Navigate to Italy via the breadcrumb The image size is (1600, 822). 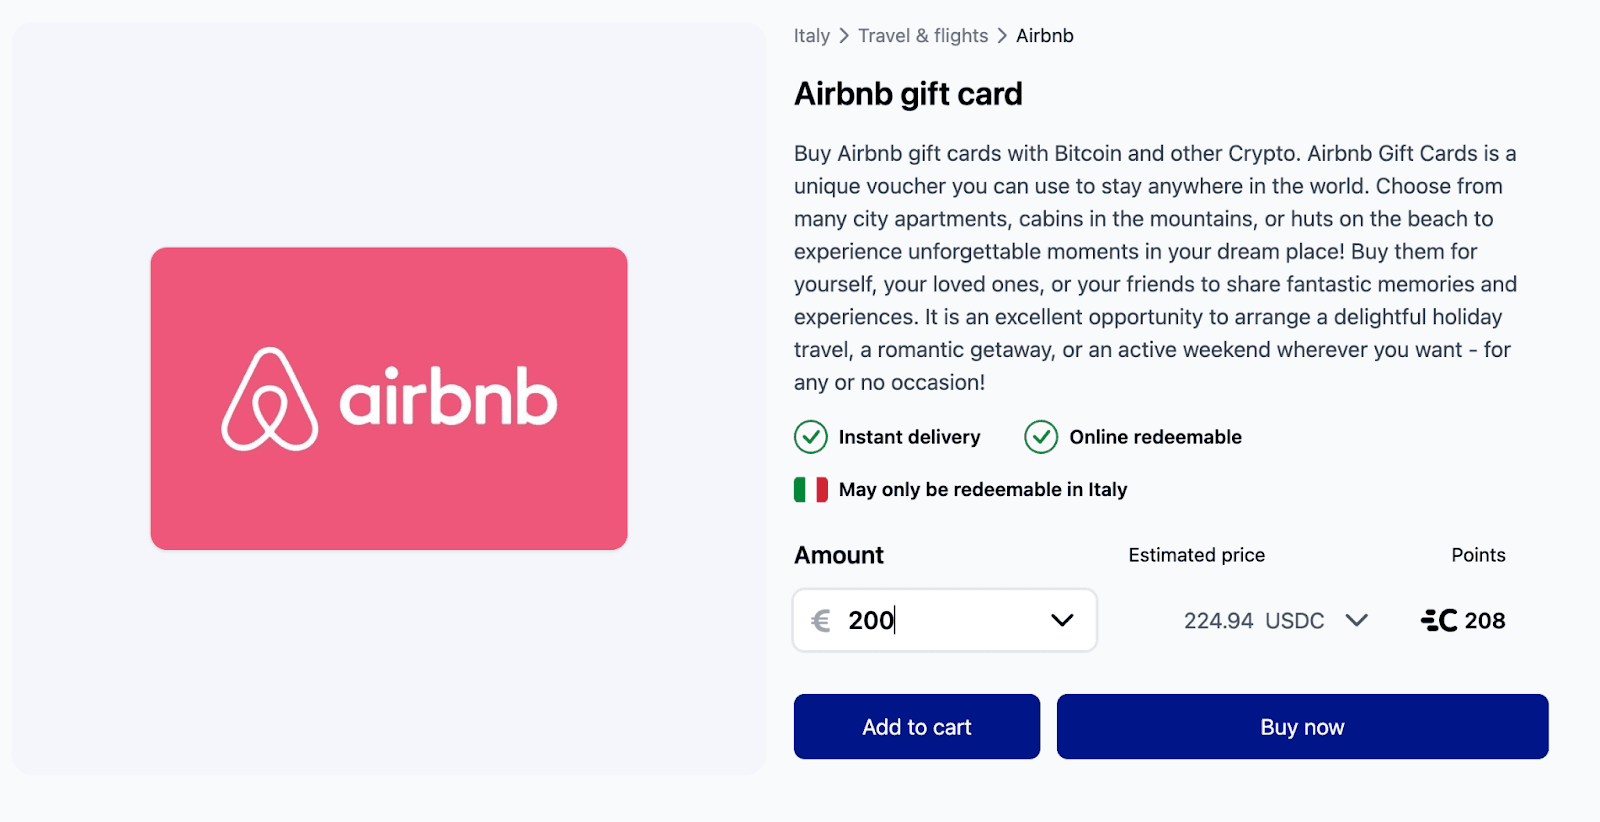[x=811, y=35]
